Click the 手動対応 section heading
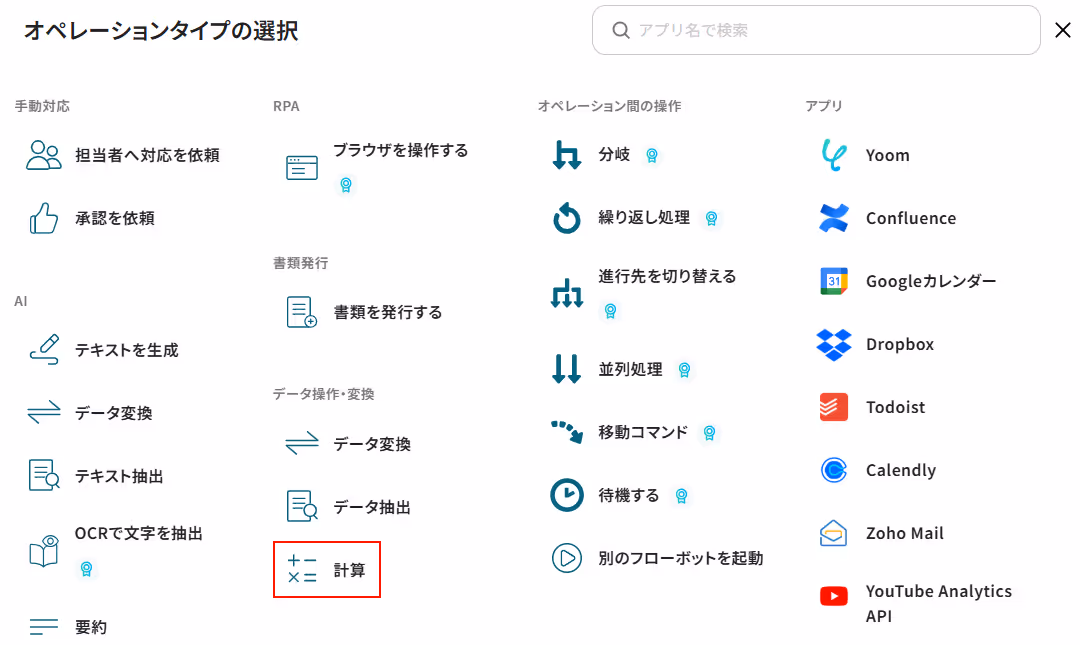1080x645 pixels. tap(42, 106)
